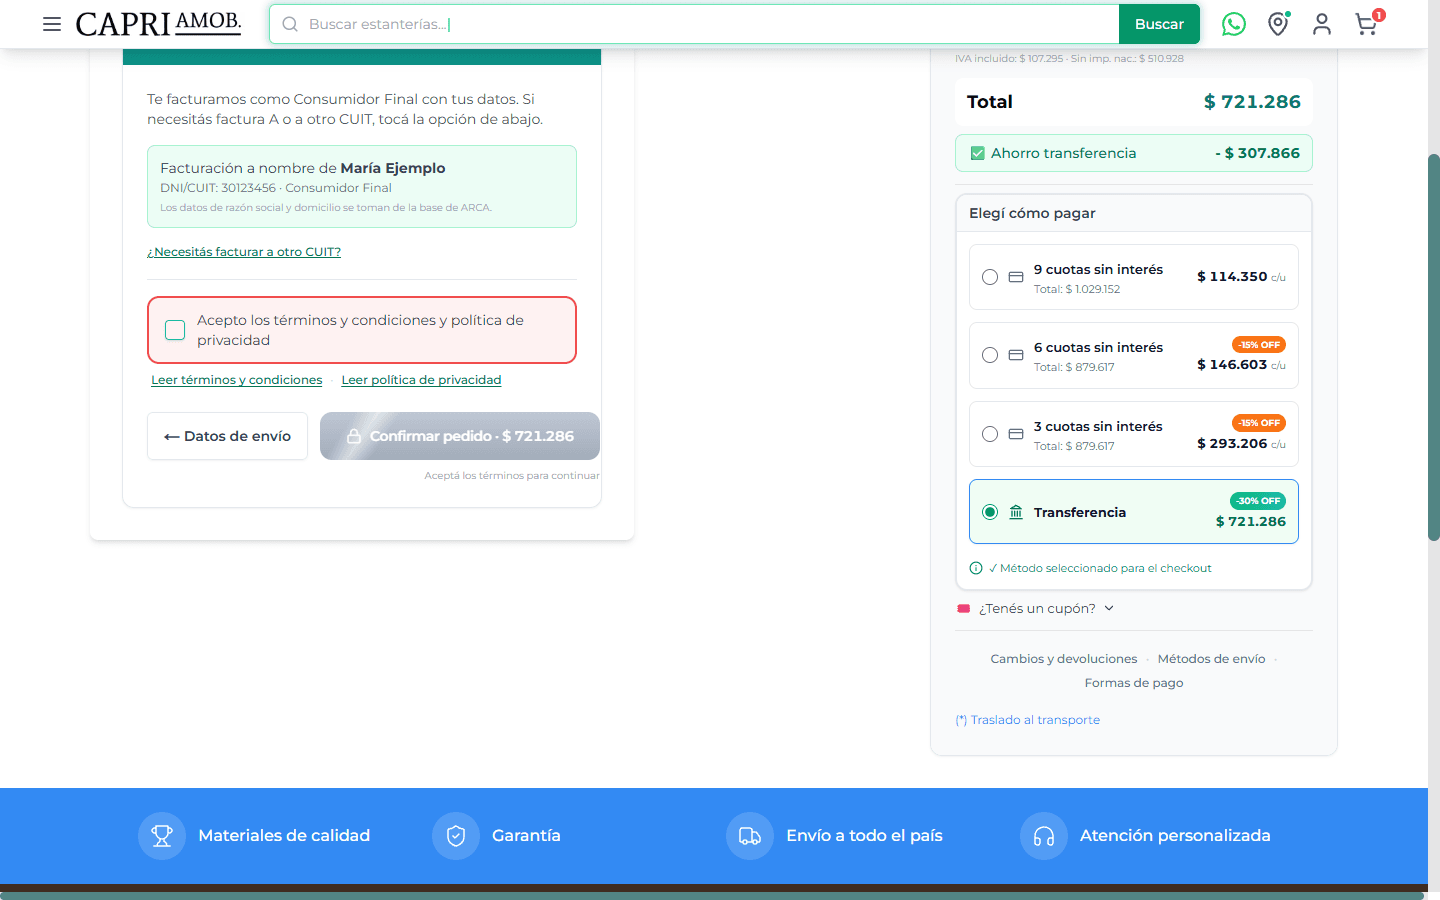The height and width of the screenshot is (900, 1440).
Task: Open the hamburger menu
Action: coord(52,24)
